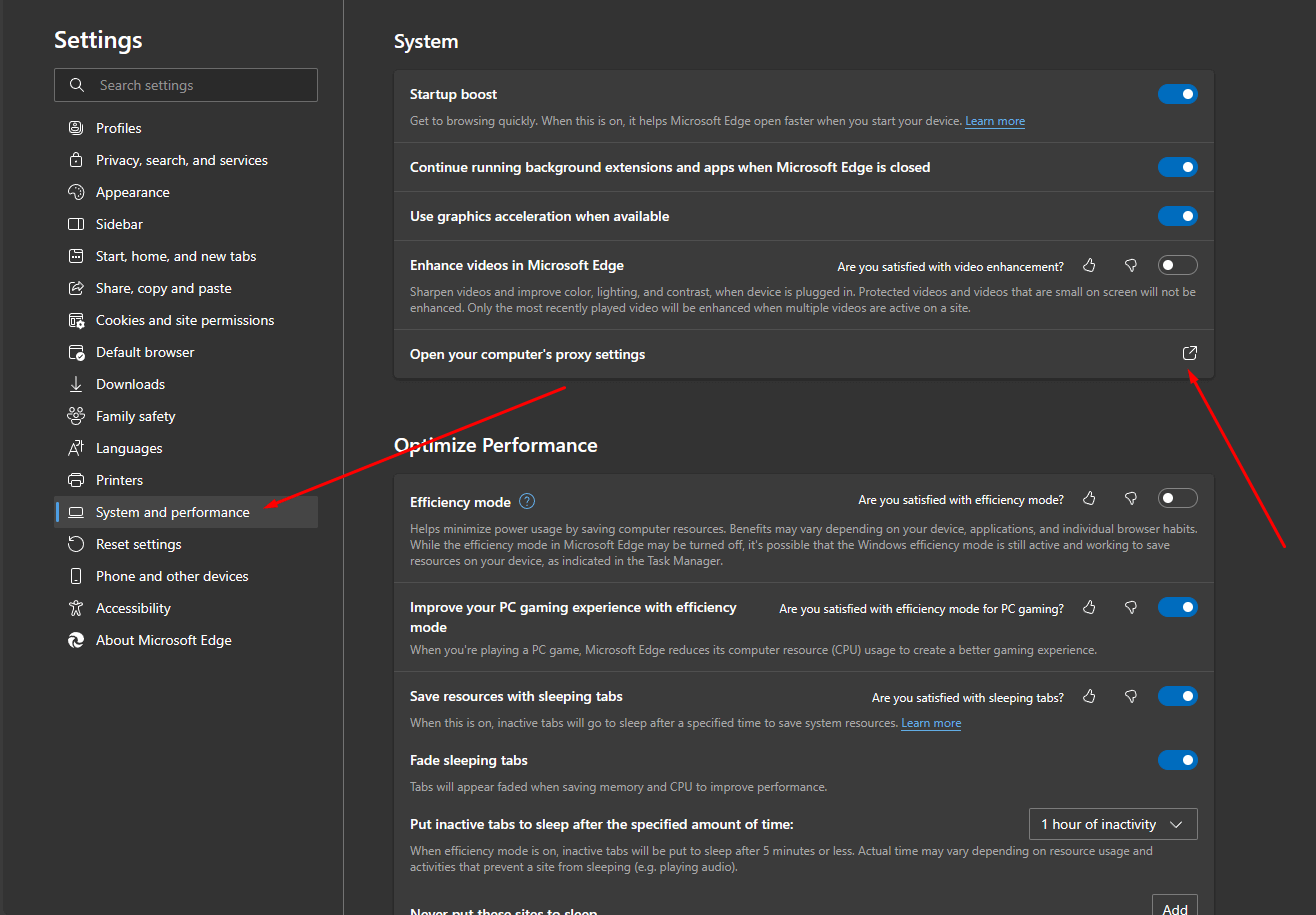Click the Family safety icon
The height and width of the screenshot is (915, 1316).
(x=76, y=416)
